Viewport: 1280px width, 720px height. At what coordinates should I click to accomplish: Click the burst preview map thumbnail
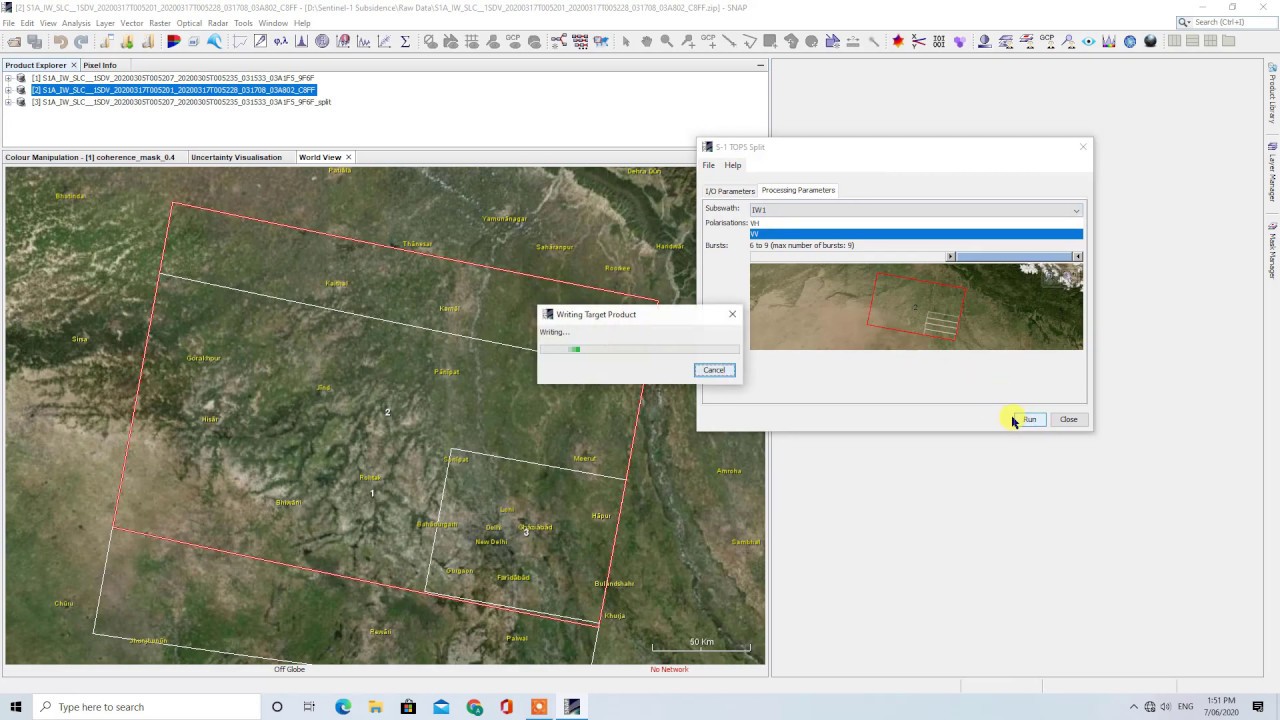point(916,307)
